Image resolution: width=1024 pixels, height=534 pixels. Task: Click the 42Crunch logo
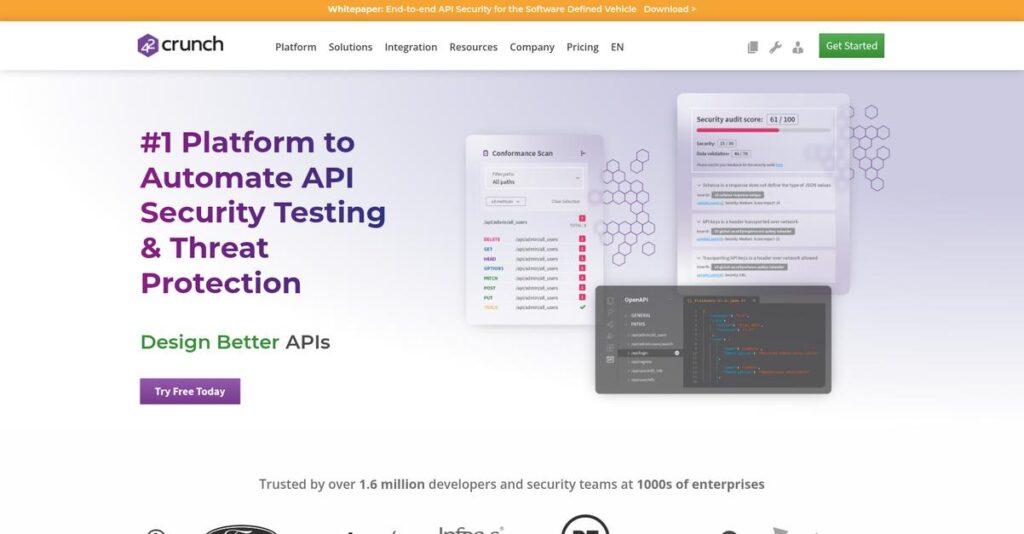click(180, 45)
